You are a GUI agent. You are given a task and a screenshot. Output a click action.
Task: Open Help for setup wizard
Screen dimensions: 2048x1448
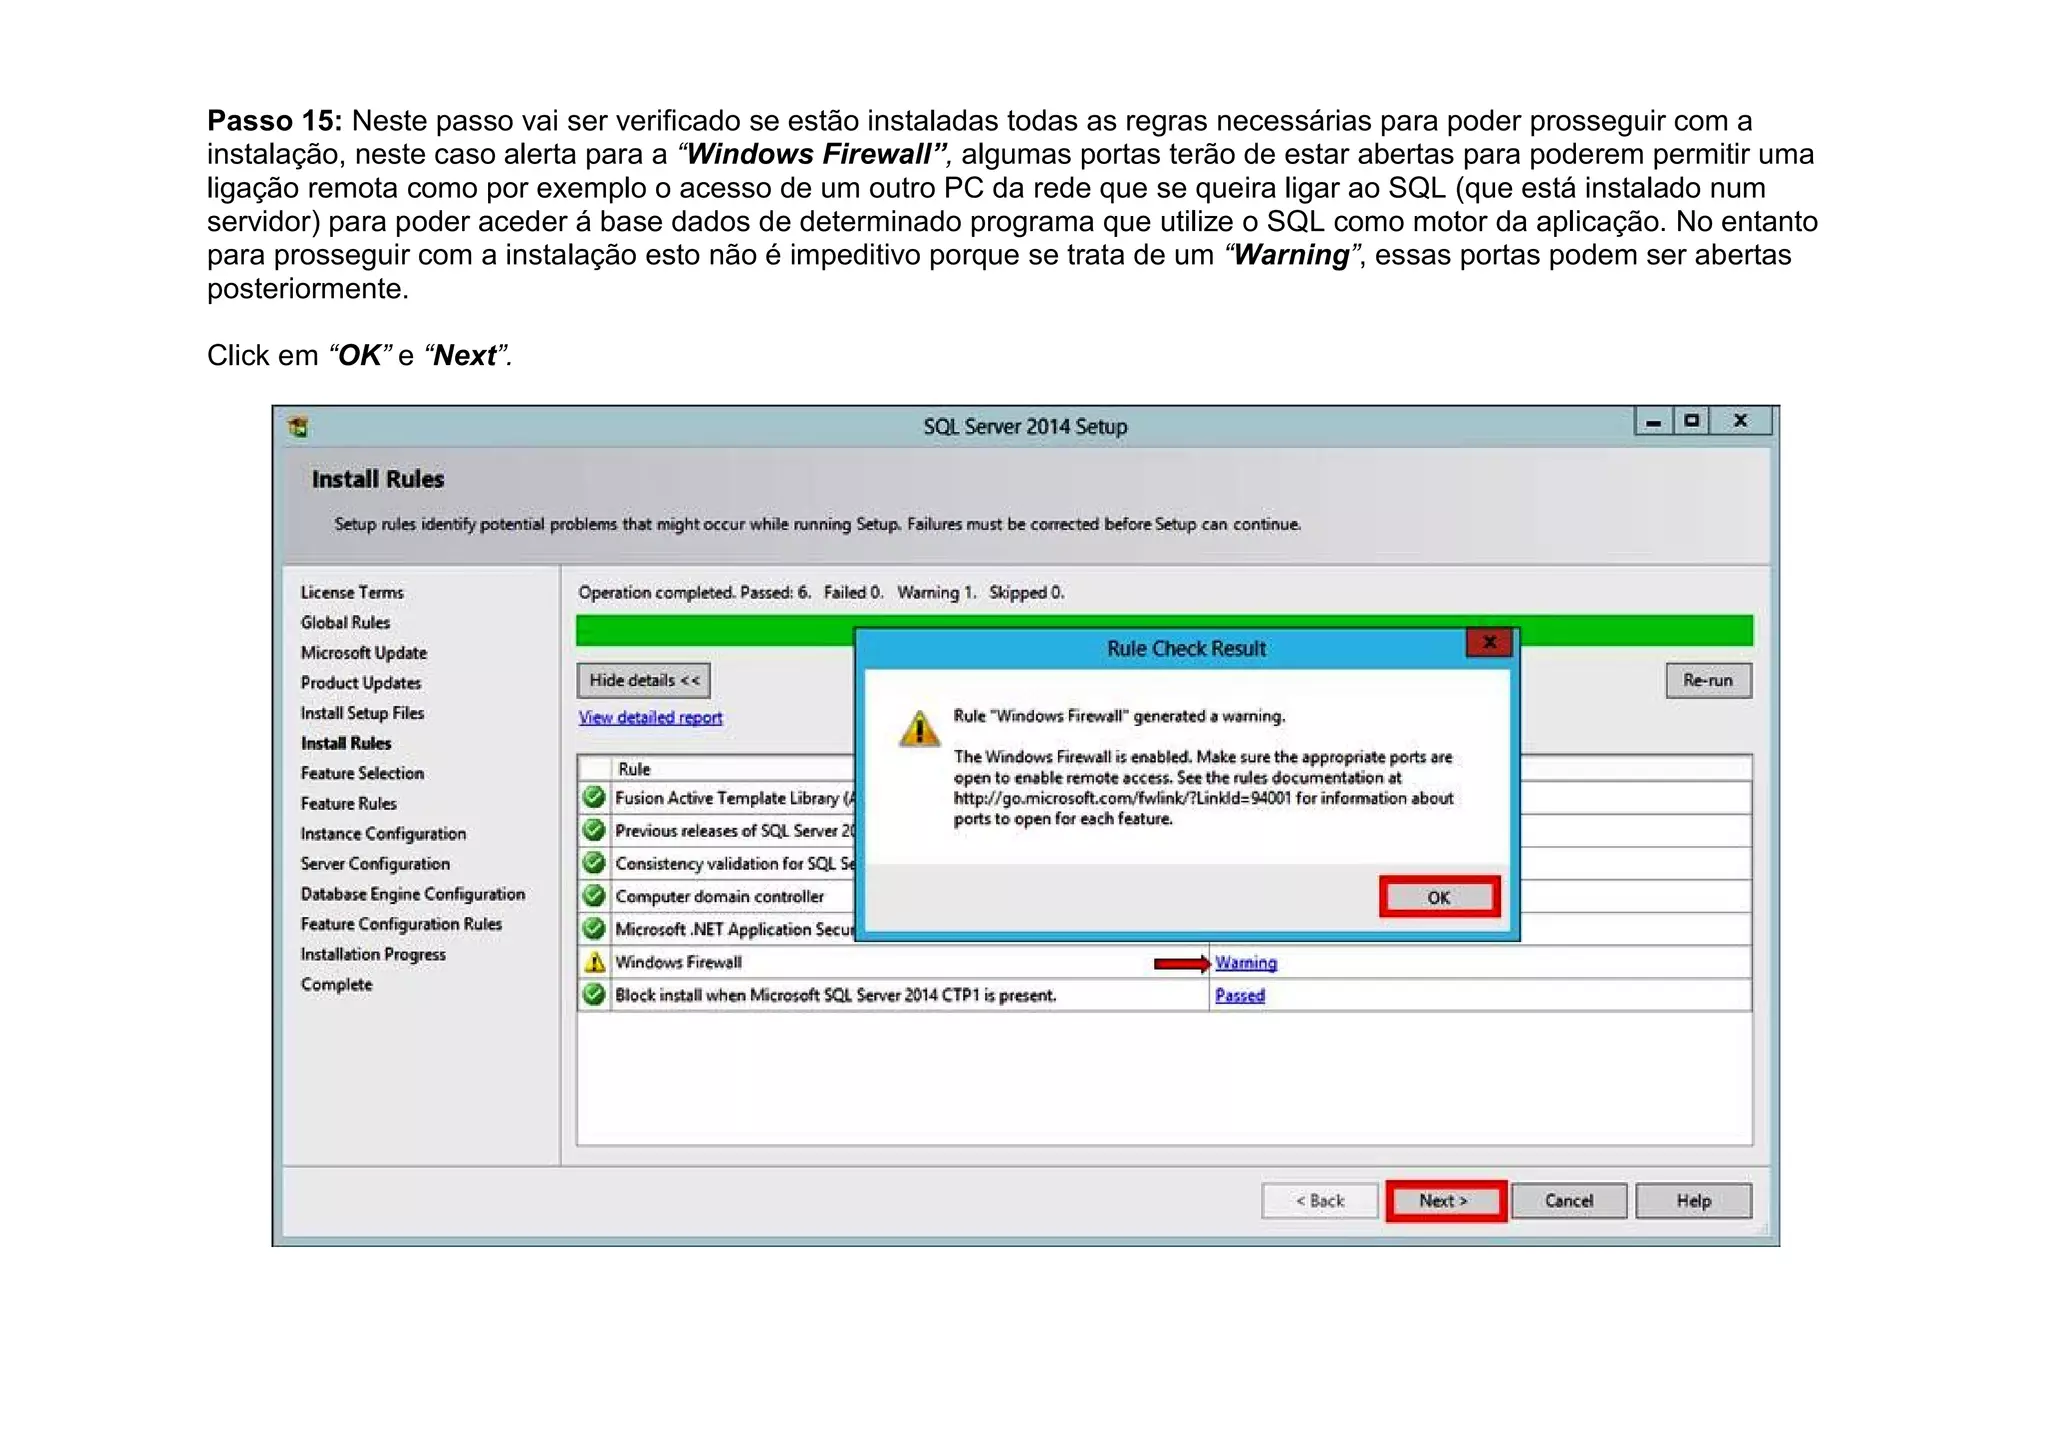[1694, 1200]
